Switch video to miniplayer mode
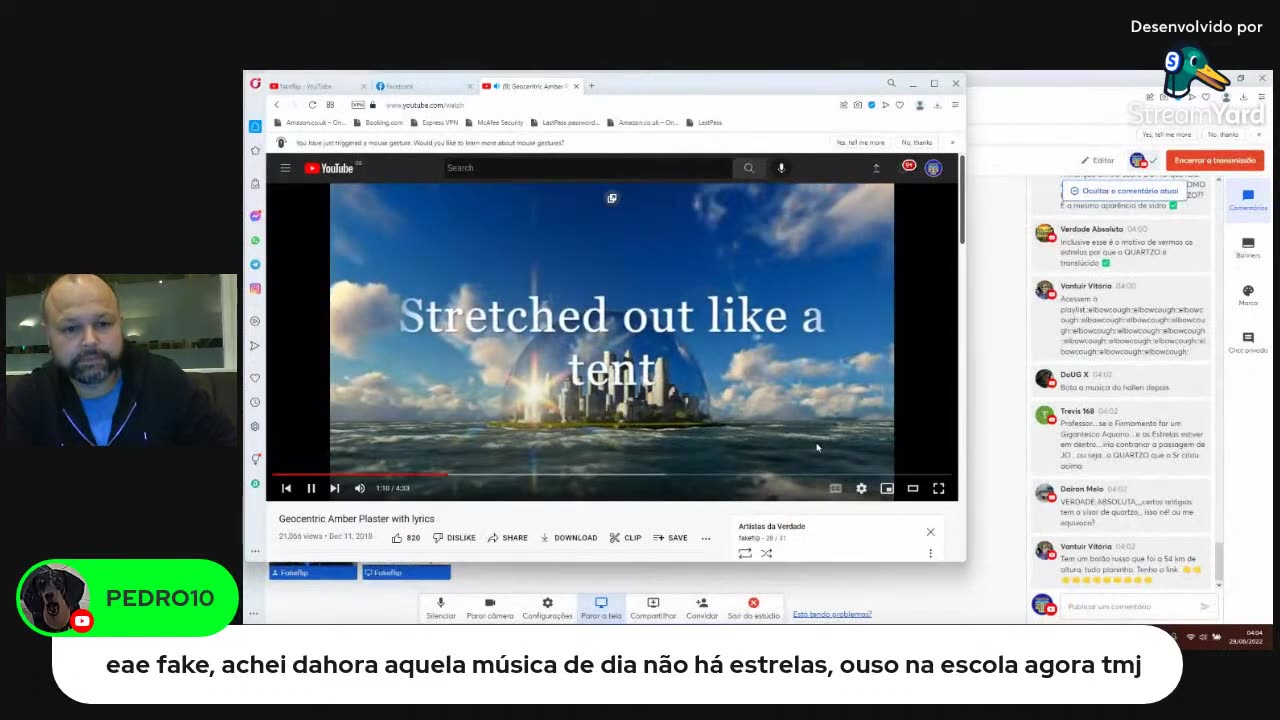1280x720 pixels. click(x=887, y=488)
